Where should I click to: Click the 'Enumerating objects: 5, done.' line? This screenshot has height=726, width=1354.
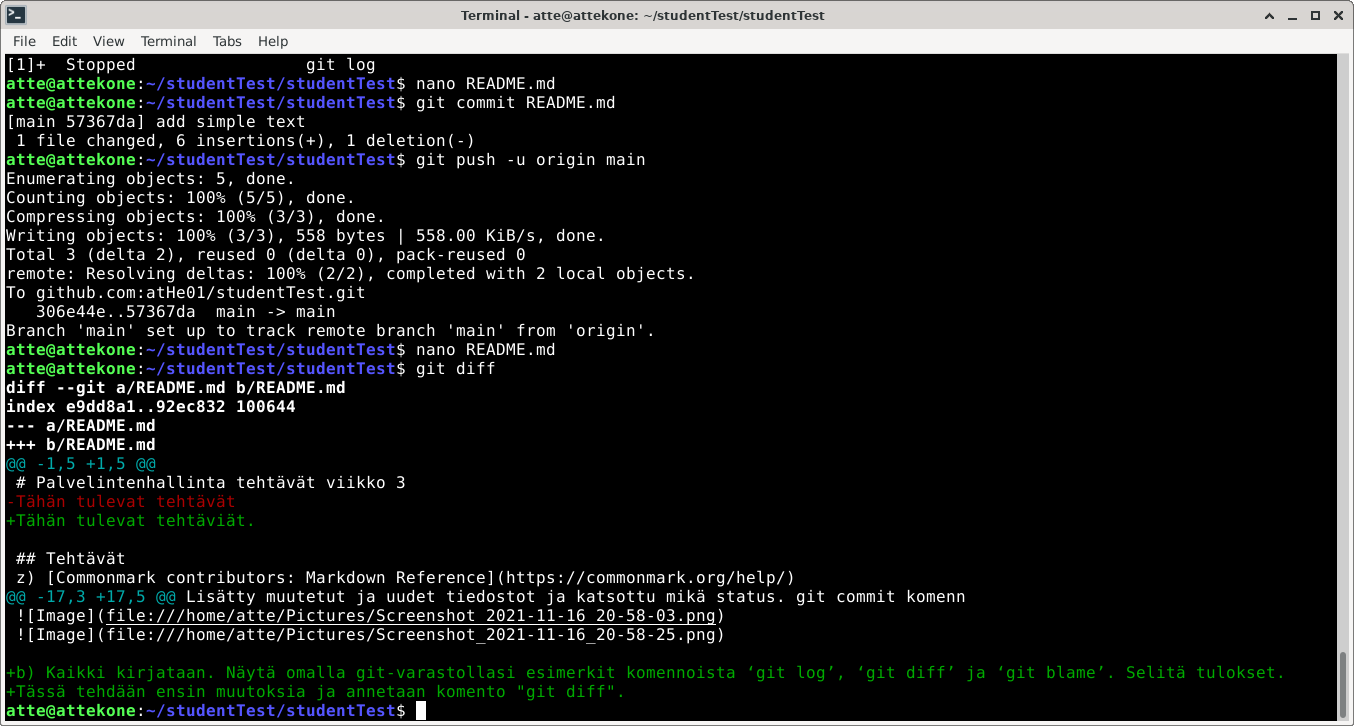tap(151, 179)
